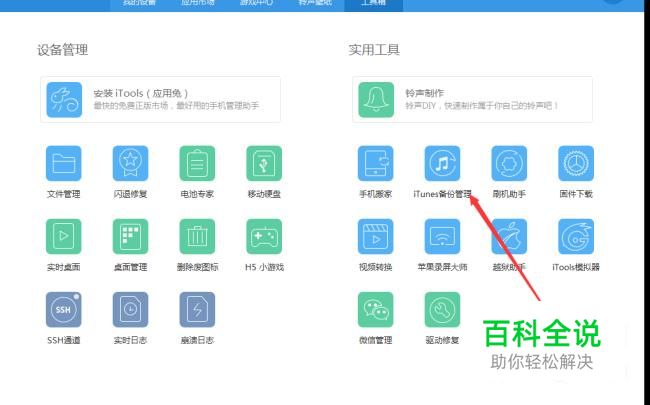Click 删除废图标 delete junk icons tool

pyautogui.click(x=197, y=236)
